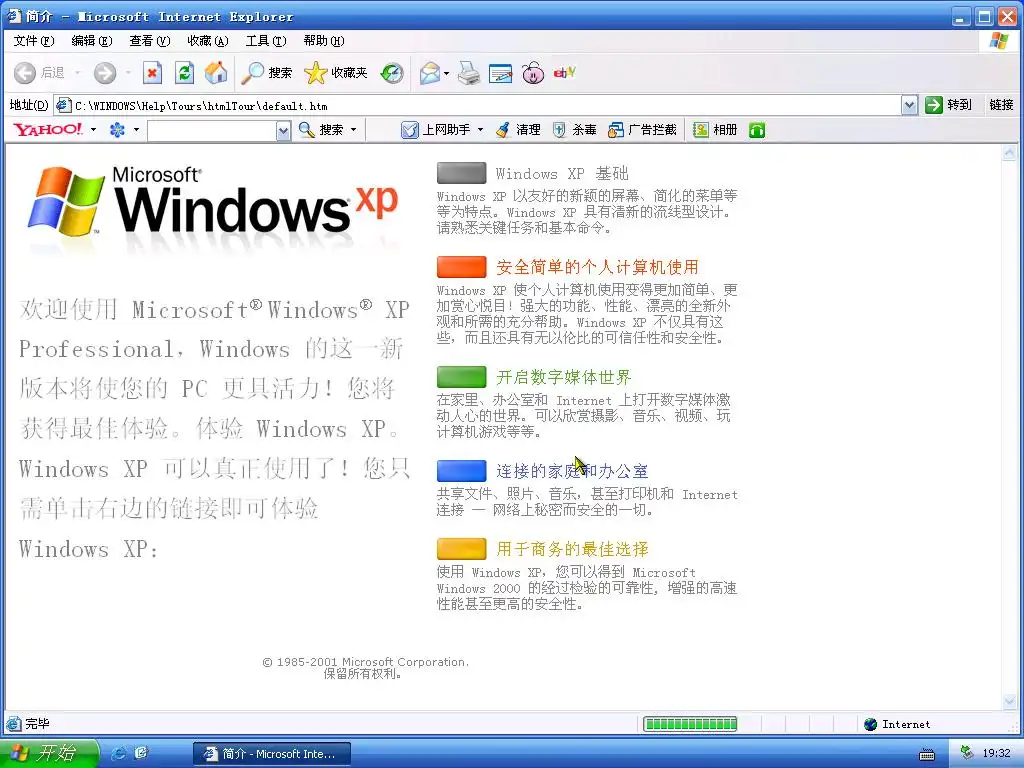Click the orange swatch beside 安全简单的个人计算机使用
1024x768 pixels.
tap(462, 267)
